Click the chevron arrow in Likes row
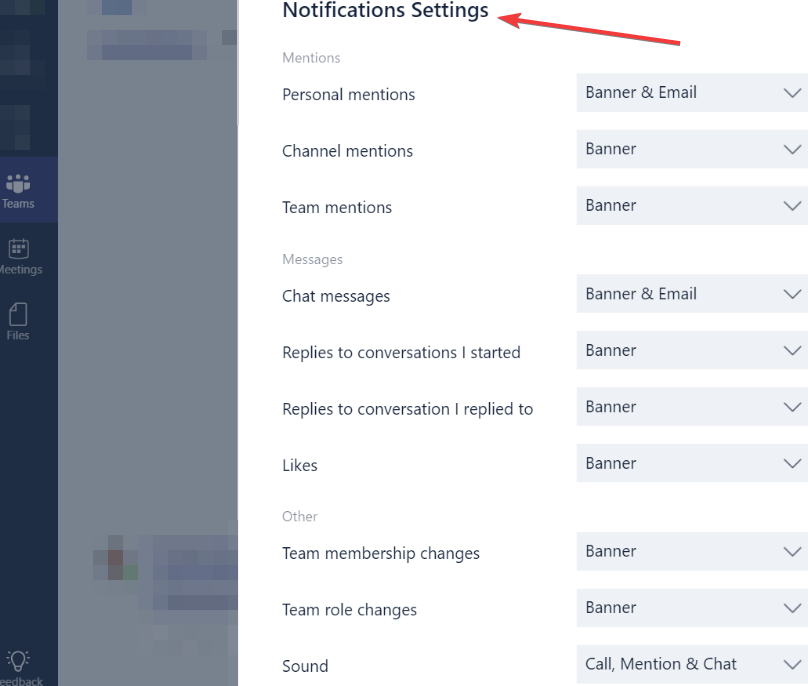Image resolution: width=808 pixels, height=686 pixels. (792, 463)
